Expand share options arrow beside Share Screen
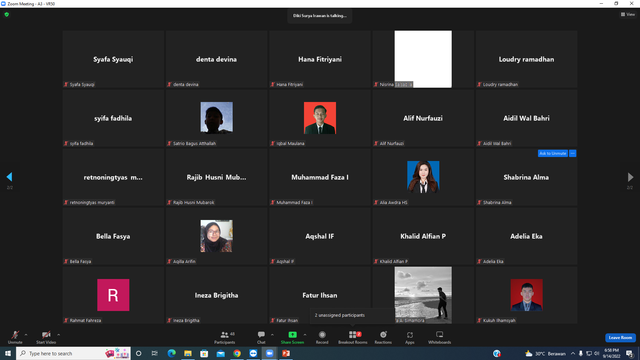Screen dimensions: 640x360 (305, 335)
